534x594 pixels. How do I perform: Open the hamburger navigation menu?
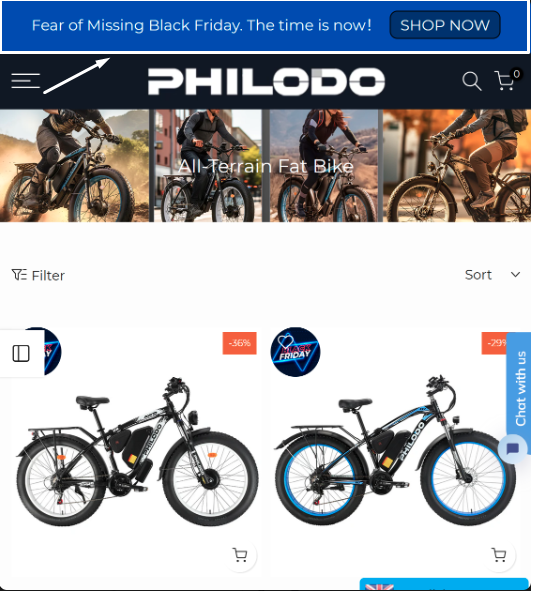click(25, 81)
